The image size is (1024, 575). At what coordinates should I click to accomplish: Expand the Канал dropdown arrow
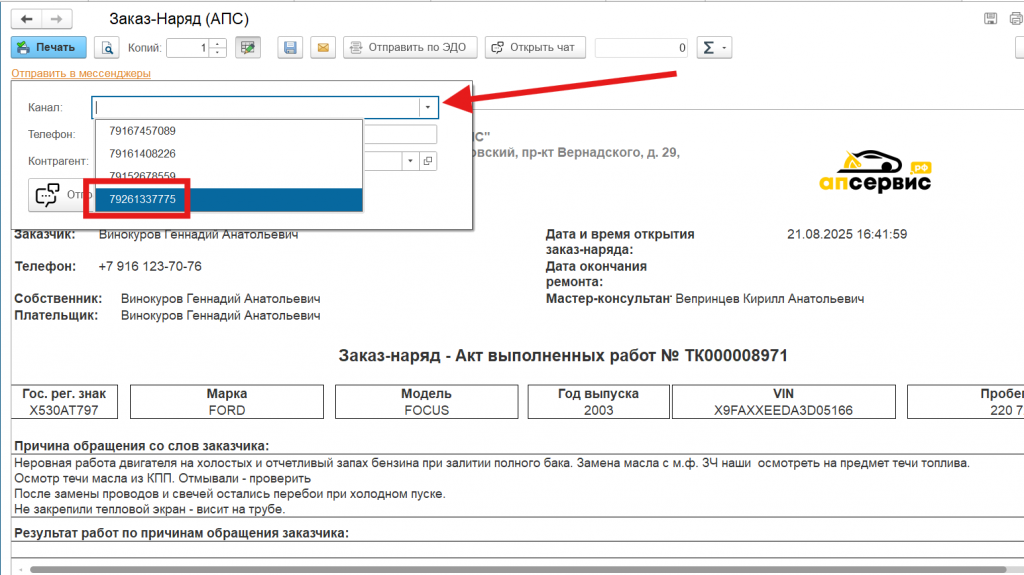pos(428,107)
